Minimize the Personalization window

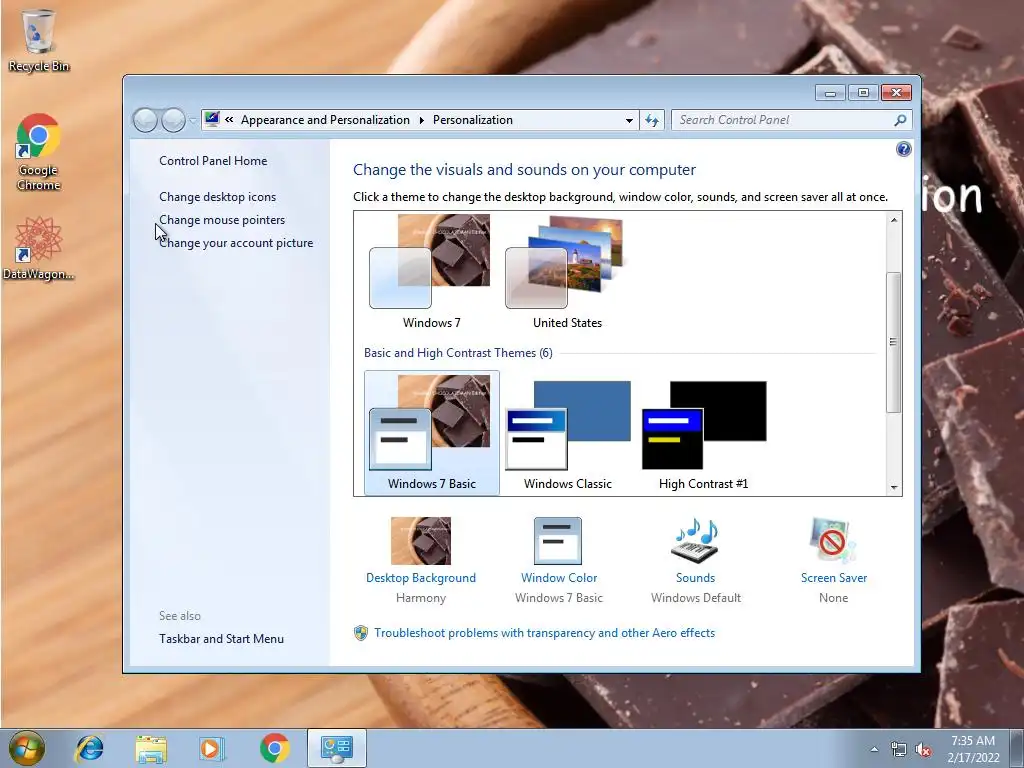tap(830, 93)
